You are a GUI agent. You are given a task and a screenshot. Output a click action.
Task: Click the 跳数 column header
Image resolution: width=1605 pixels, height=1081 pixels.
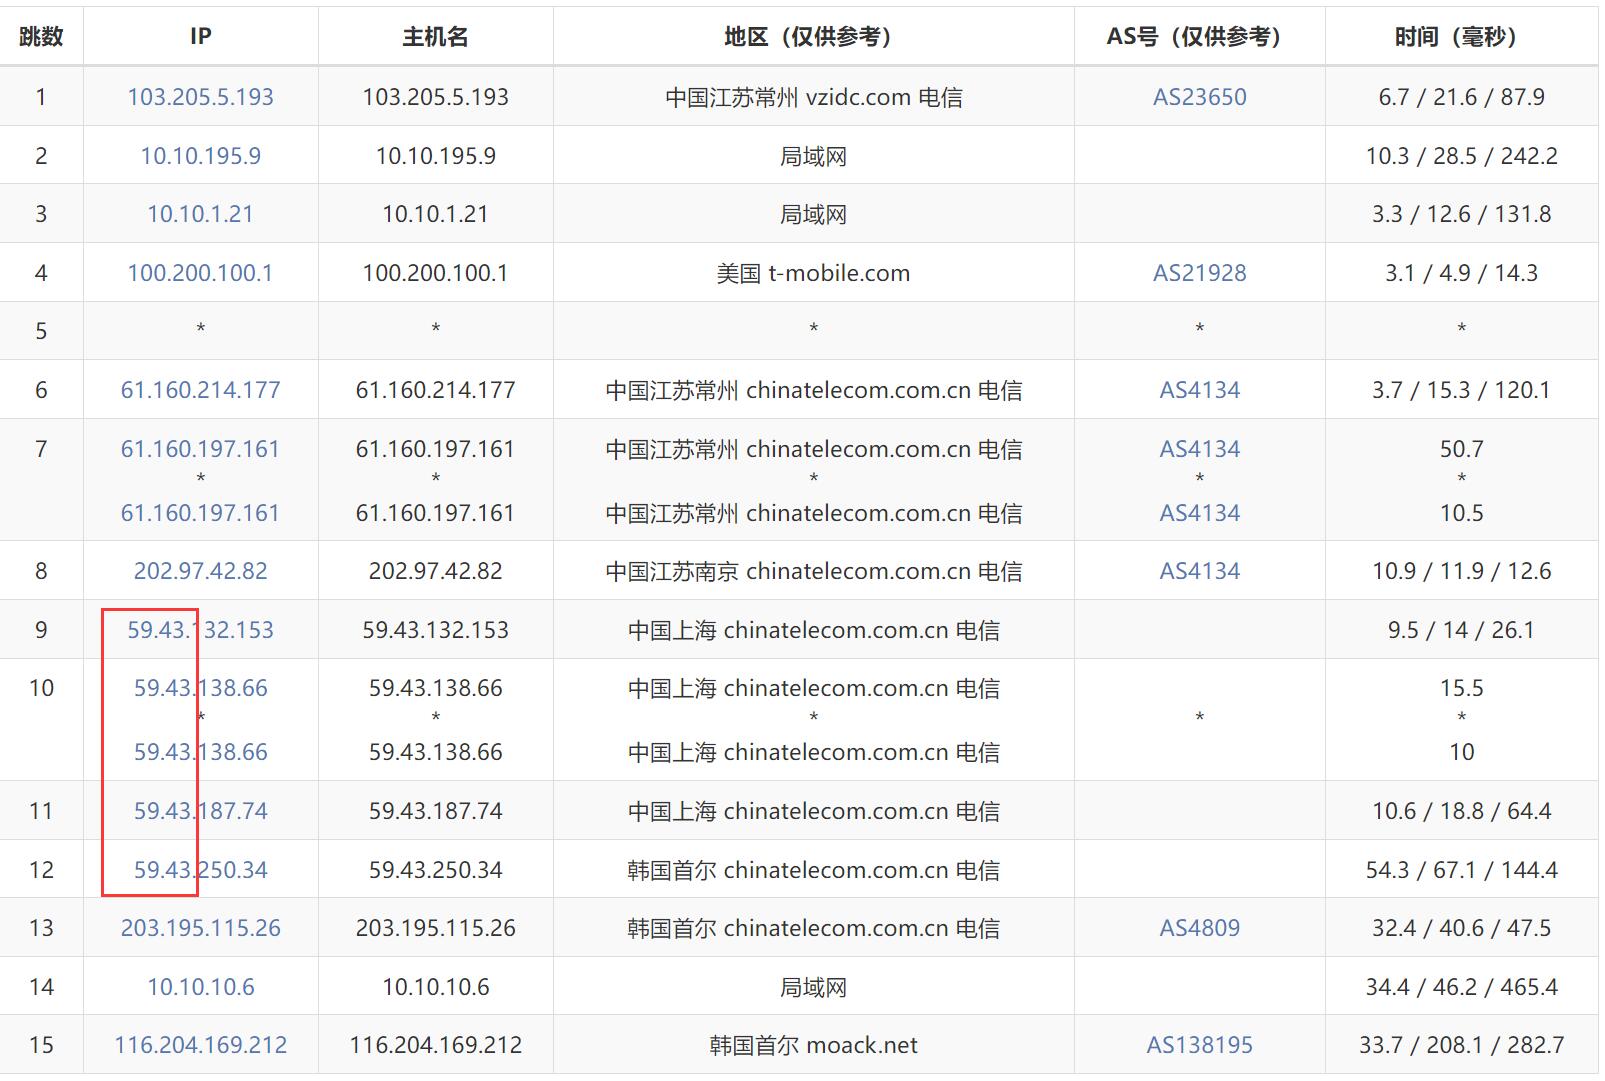point(41,36)
